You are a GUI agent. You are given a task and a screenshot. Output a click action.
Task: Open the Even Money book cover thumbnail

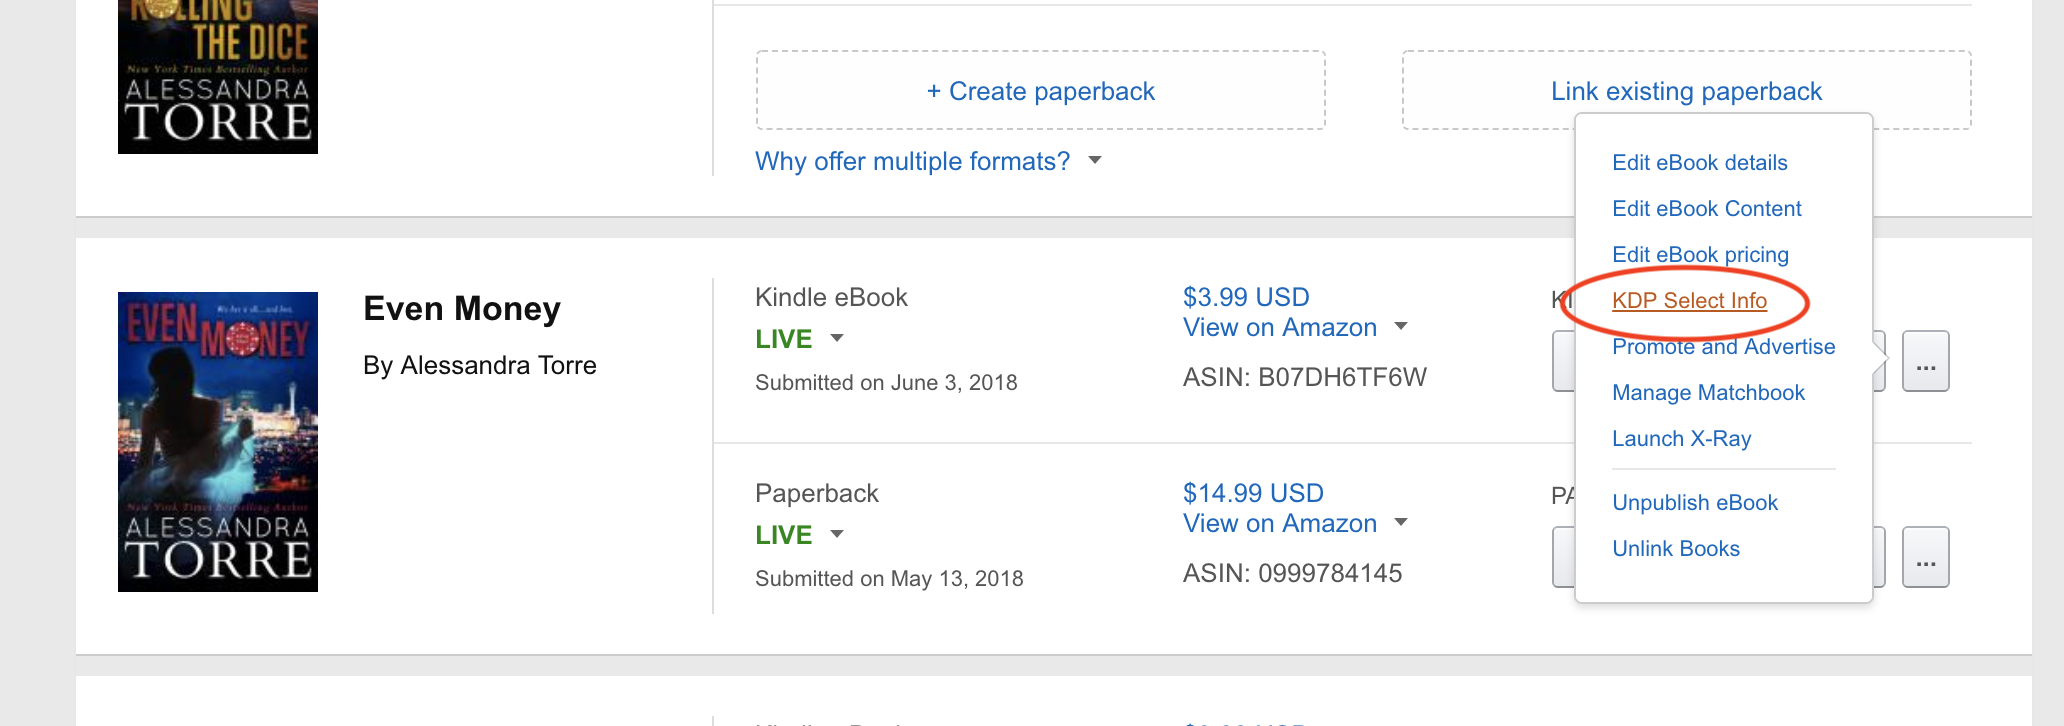pos(218,442)
